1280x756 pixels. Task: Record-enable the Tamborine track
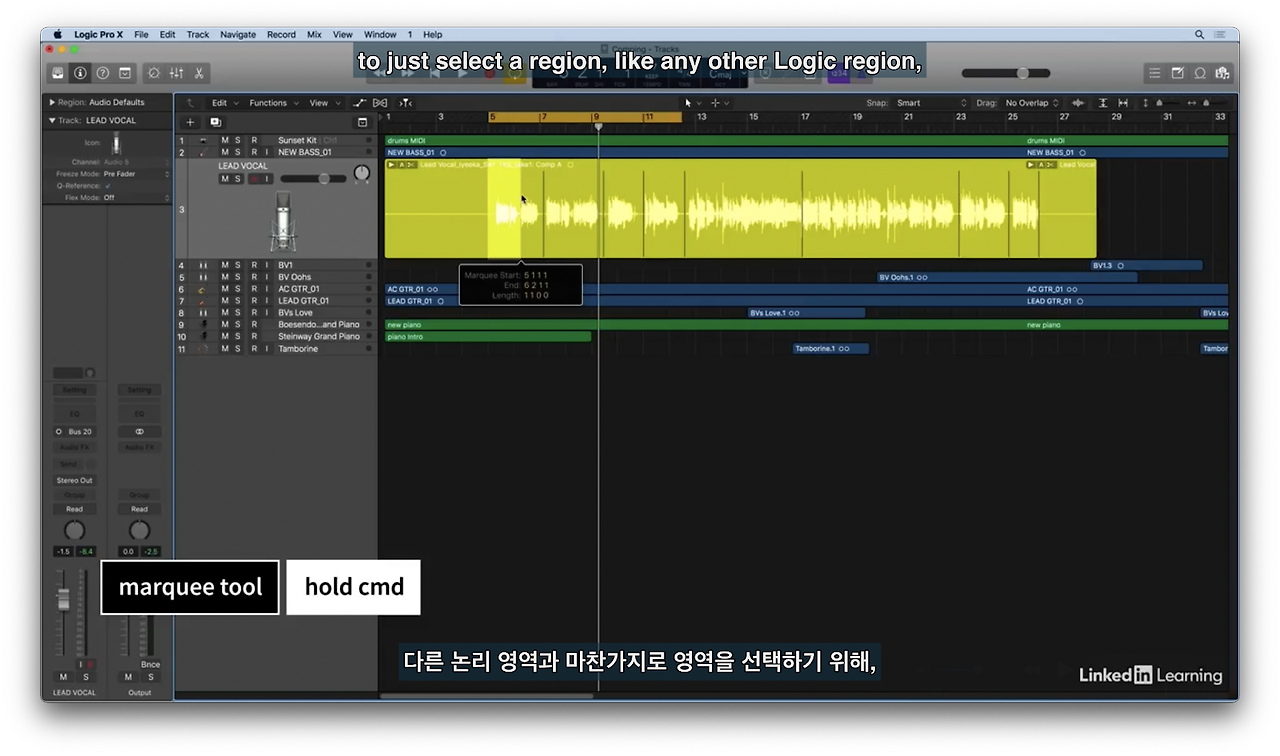click(253, 349)
